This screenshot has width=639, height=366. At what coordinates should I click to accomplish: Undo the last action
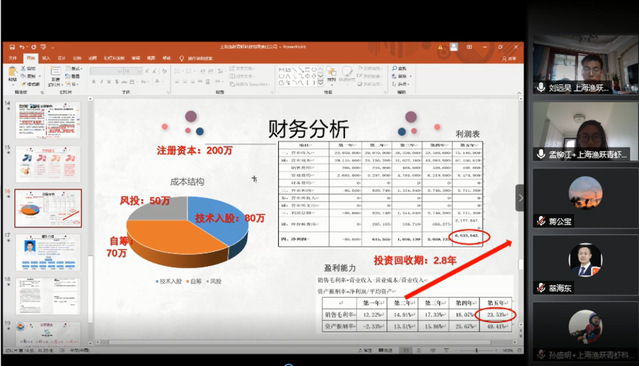pos(22,47)
